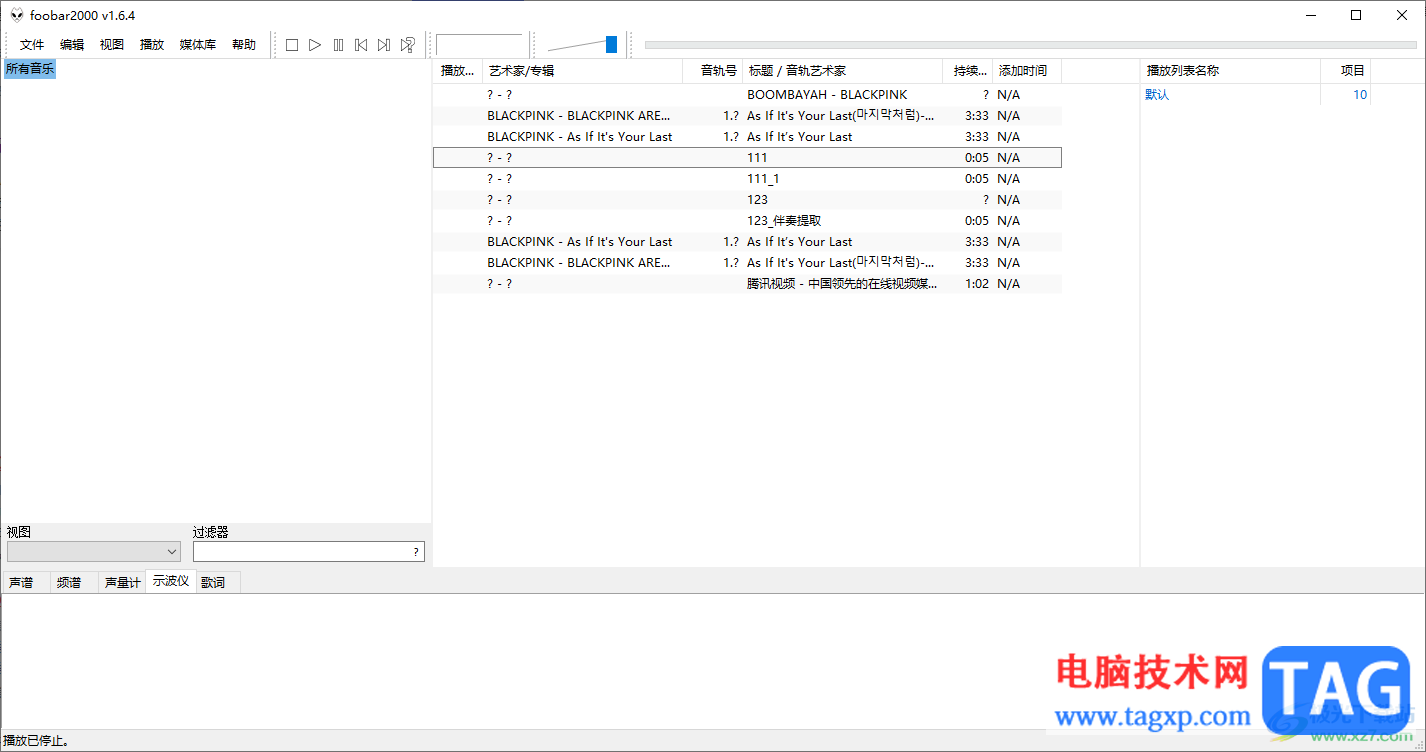Image resolution: width=1426 pixels, height=752 pixels.
Task: Click the 播放 status column header
Action: pyautogui.click(x=458, y=71)
